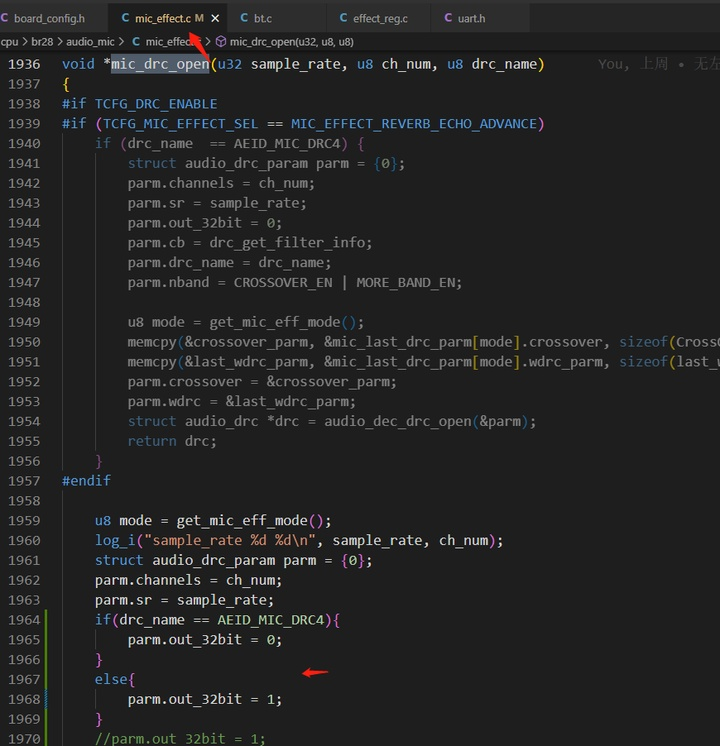The image size is (720, 746).
Task: Open the uart.h tab
Action: [471, 19]
